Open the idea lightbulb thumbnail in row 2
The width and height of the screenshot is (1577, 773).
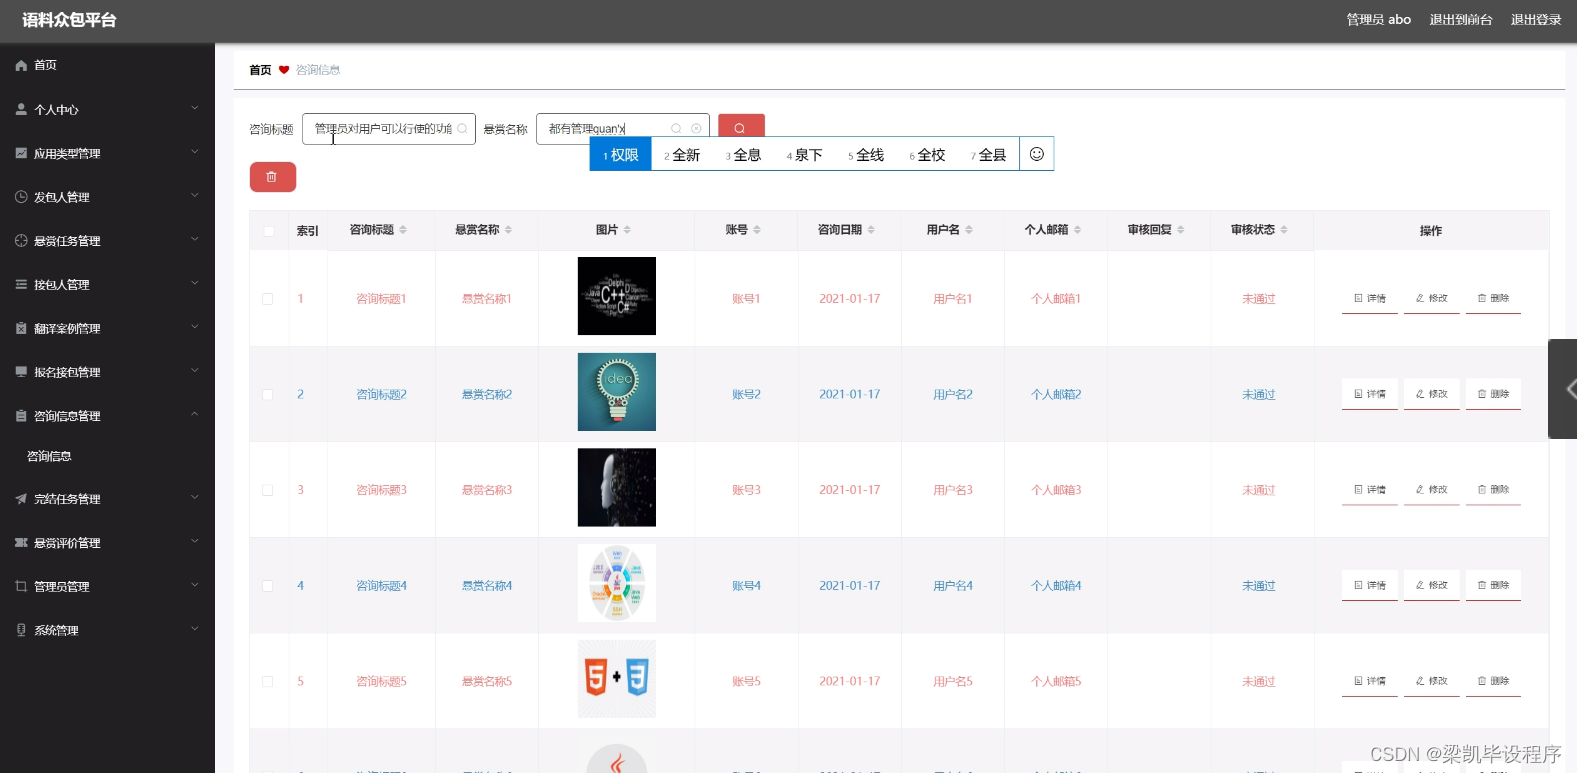pos(617,392)
